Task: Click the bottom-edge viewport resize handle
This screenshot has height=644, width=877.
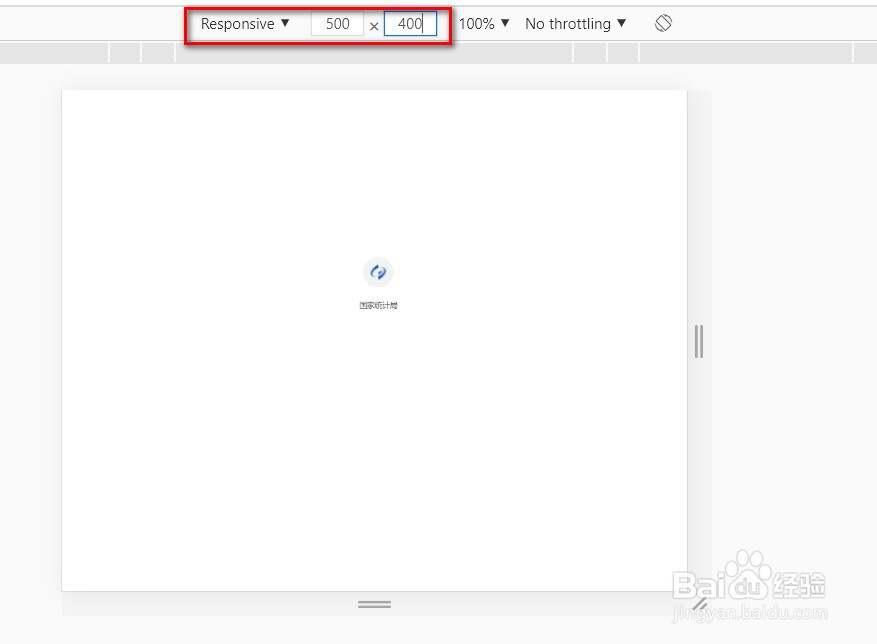Action: pyautogui.click(x=374, y=604)
